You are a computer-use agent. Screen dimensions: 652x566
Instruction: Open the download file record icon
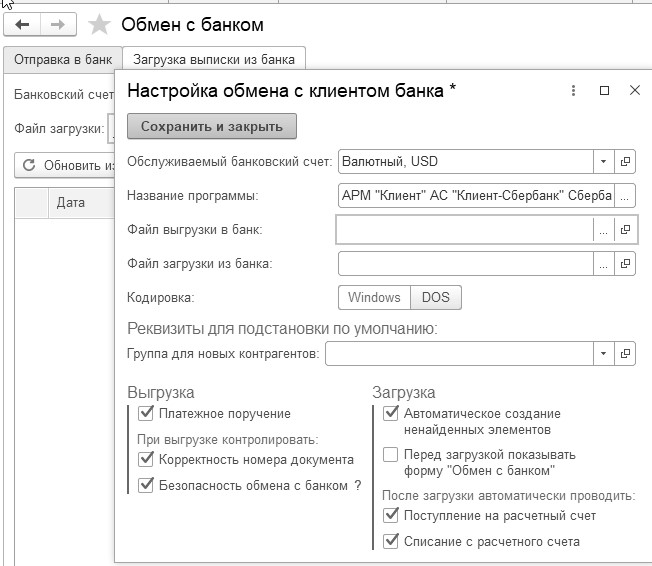tap(626, 264)
